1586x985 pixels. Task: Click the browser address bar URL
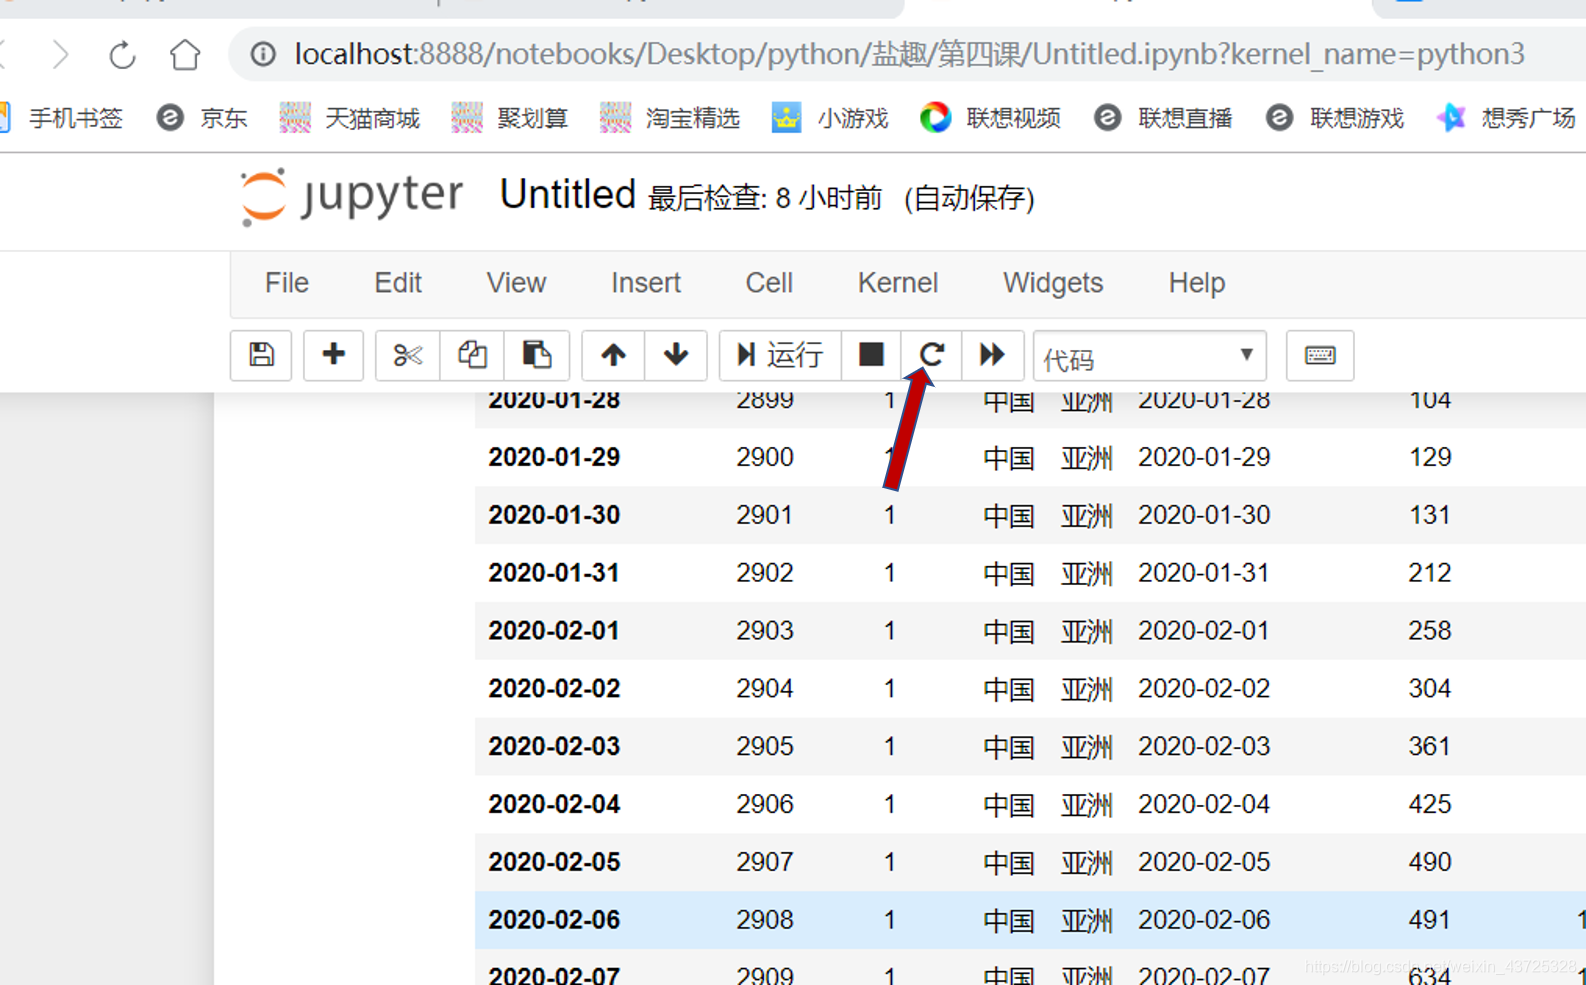click(909, 54)
